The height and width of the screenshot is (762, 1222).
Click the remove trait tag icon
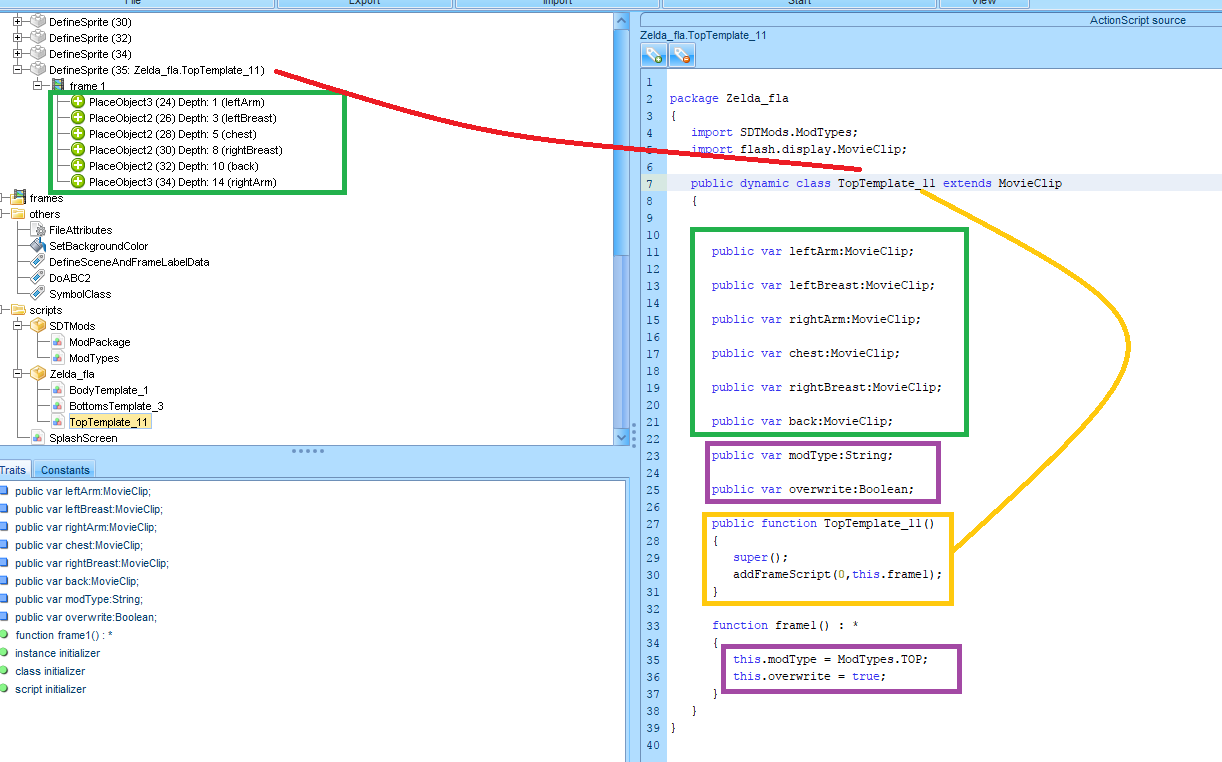(x=682, y=56)
